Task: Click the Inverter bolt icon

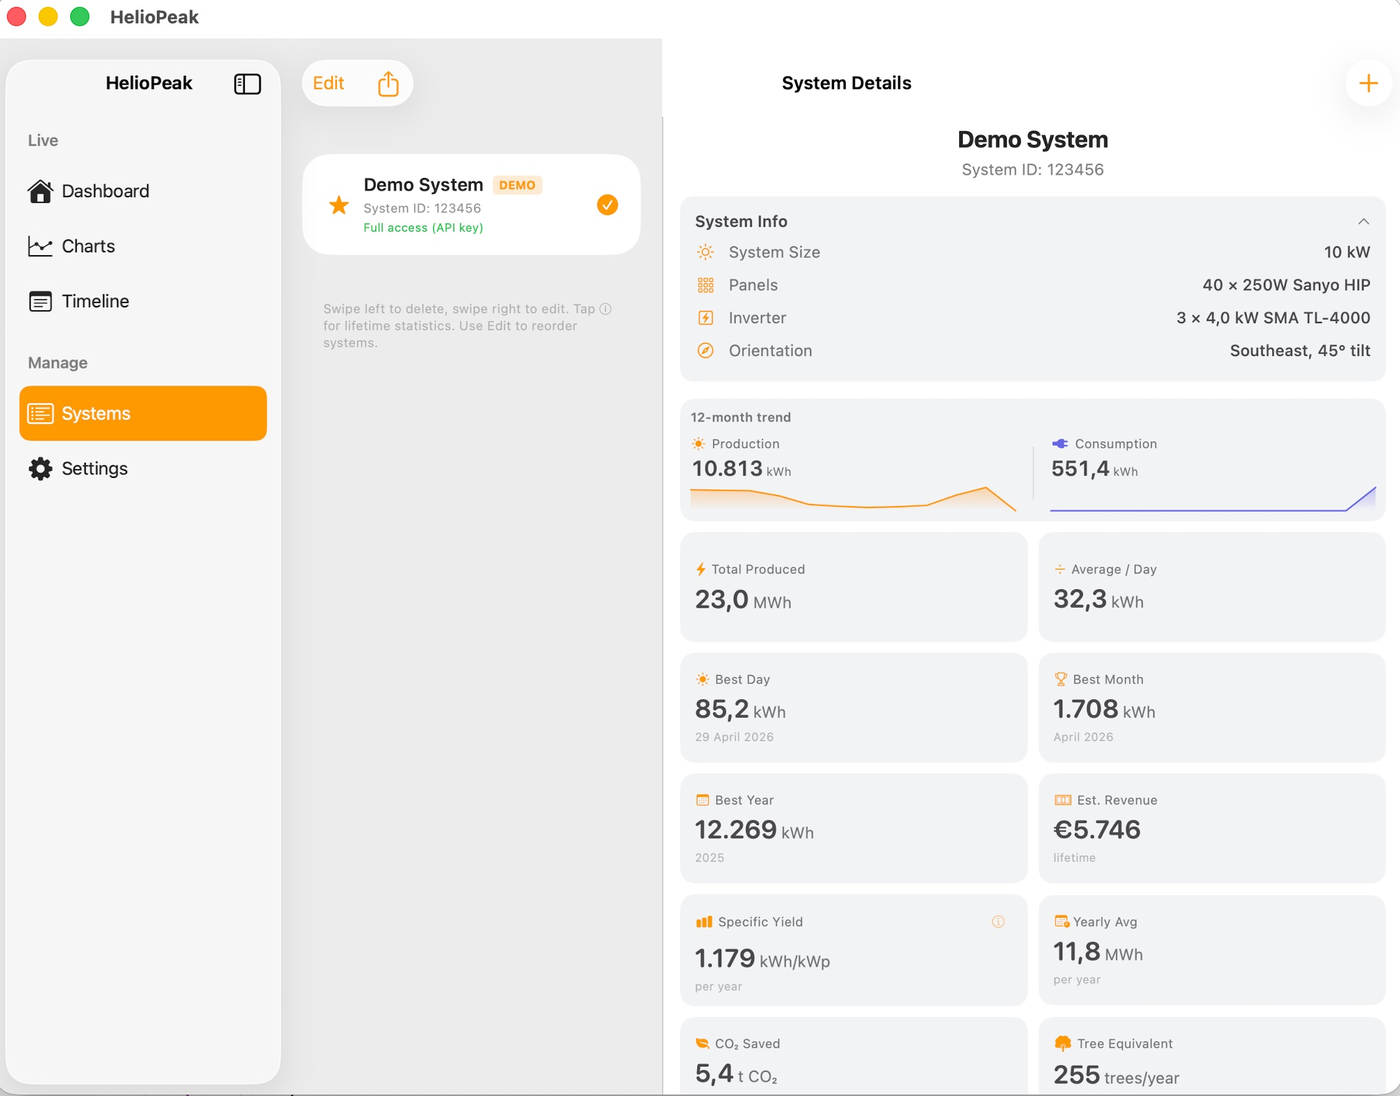Action: (x=706, y=318)
